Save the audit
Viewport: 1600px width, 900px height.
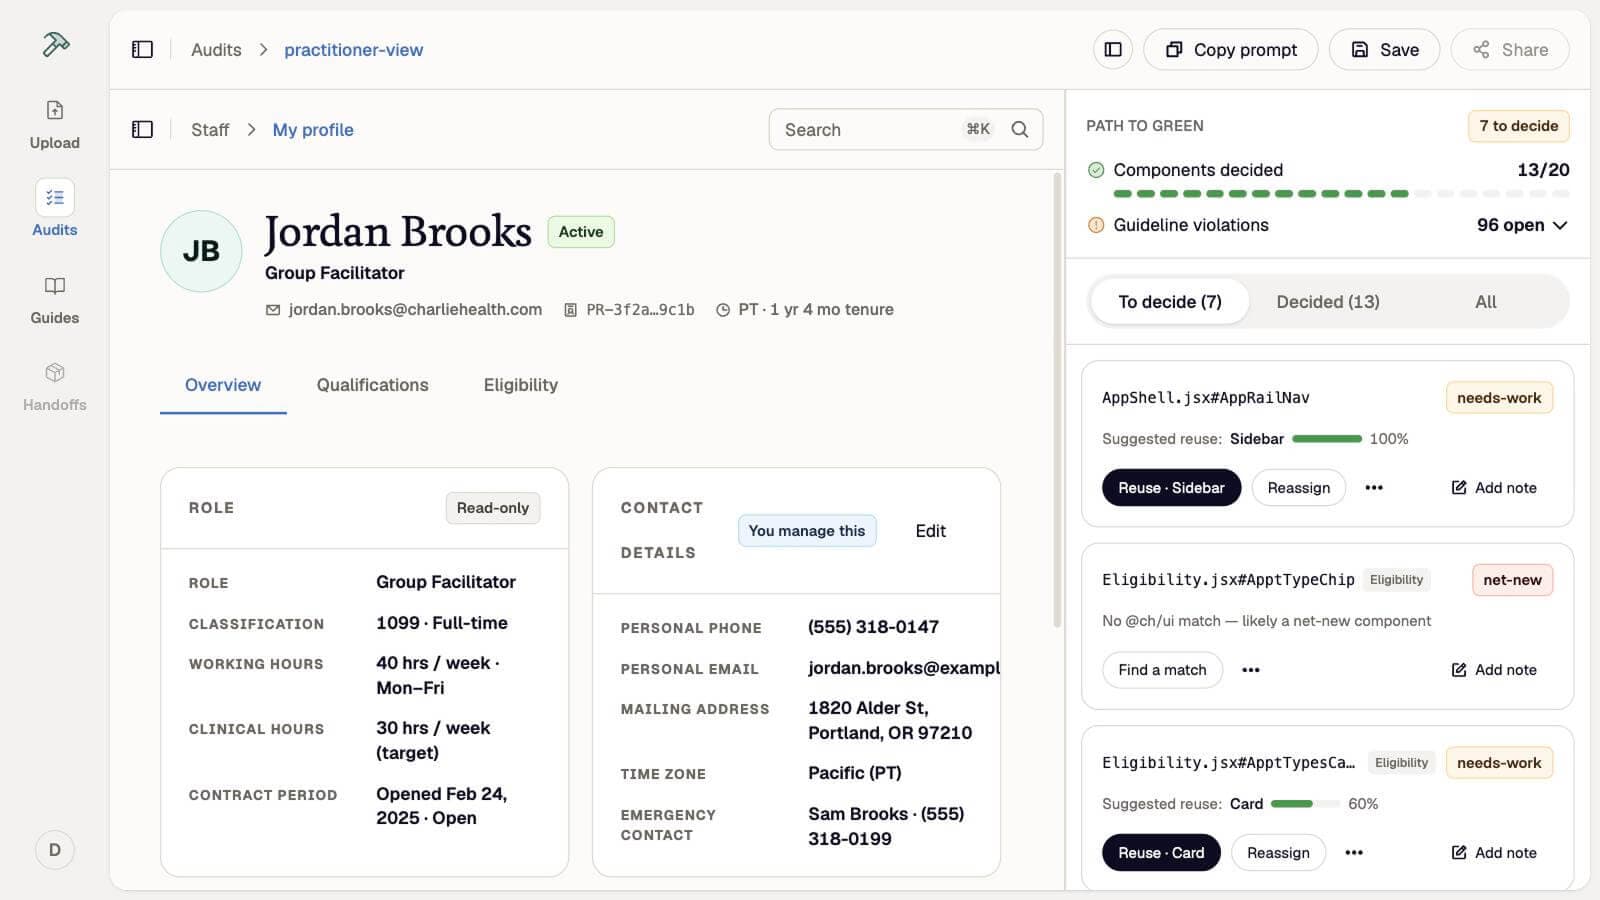pyautogui.click(x=1384, y=50)
